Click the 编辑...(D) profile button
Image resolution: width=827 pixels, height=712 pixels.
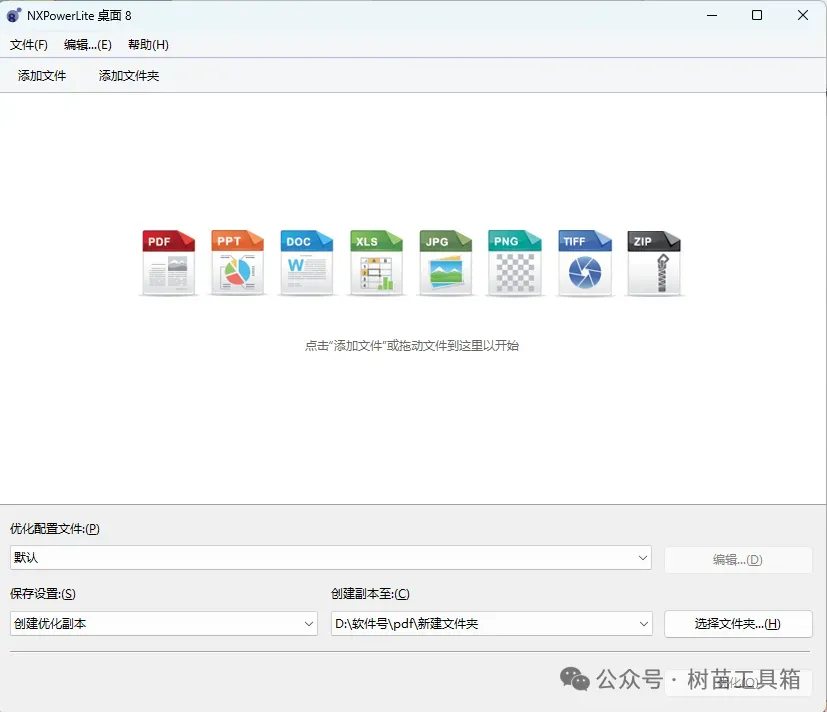point(738,560)
